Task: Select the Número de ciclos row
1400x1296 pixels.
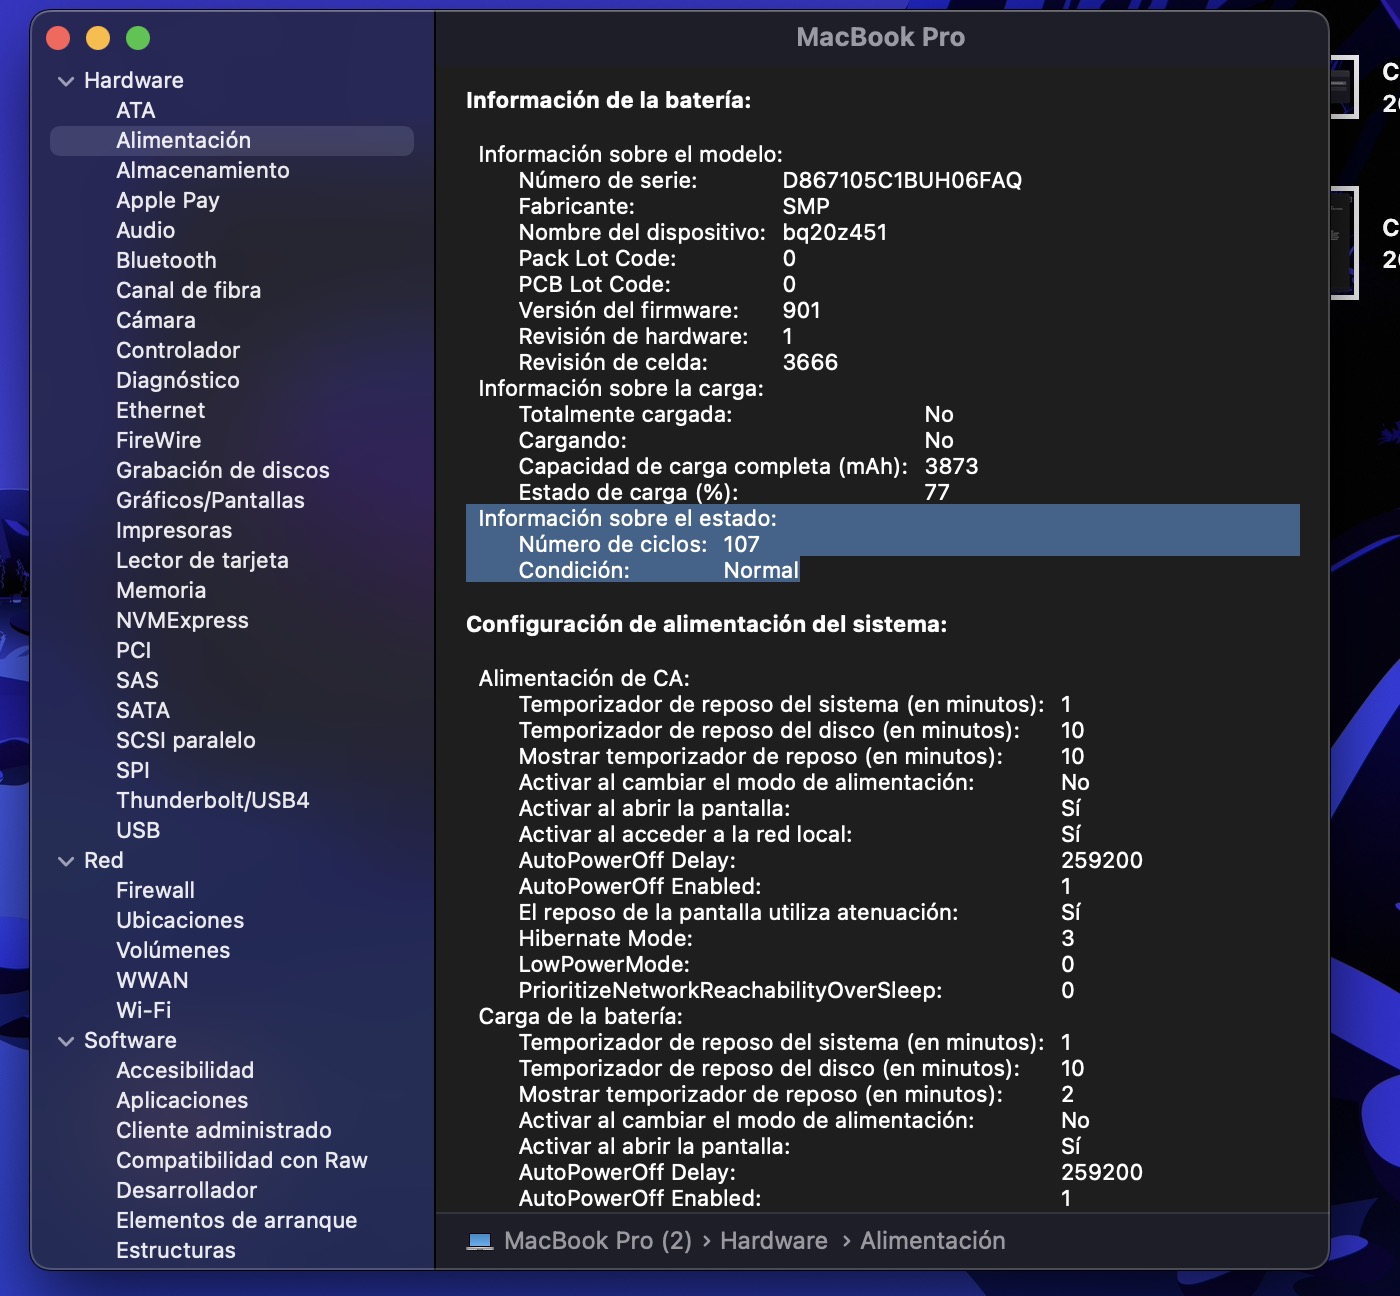Action: pos(638,545)
